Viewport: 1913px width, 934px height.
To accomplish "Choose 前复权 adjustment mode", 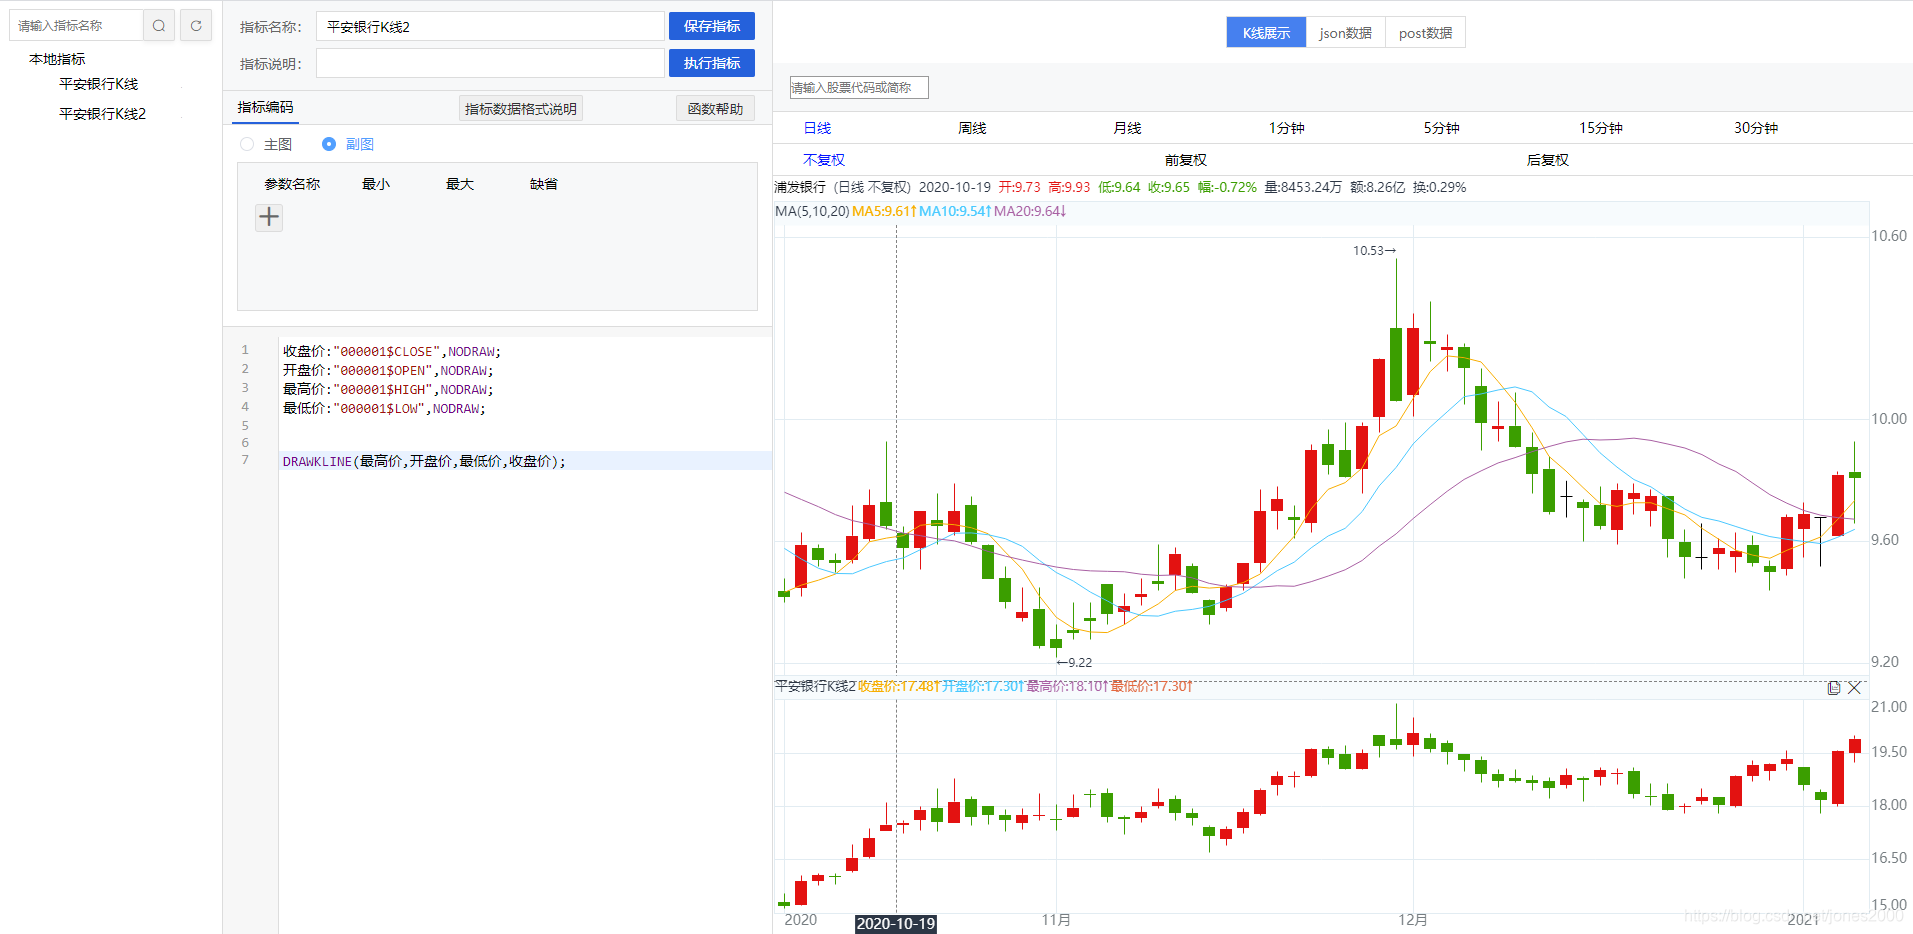I will pos(1186,160).
